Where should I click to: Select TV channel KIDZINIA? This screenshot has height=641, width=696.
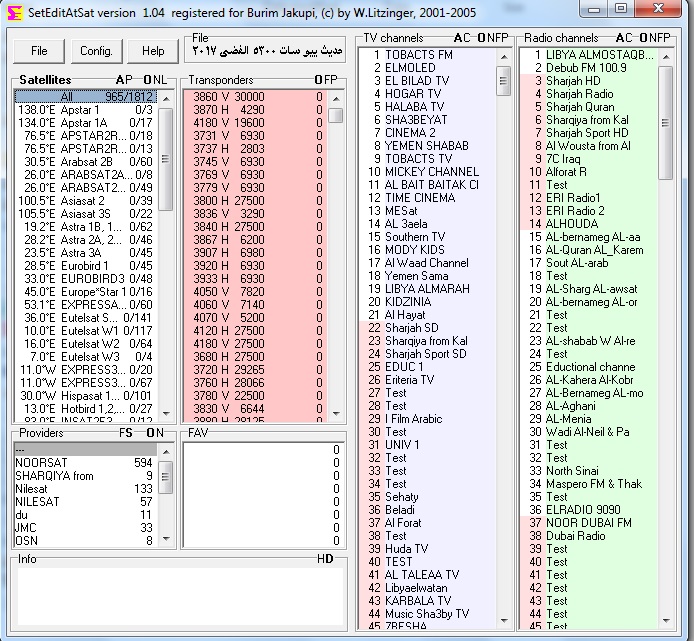[x=408, y=302]
